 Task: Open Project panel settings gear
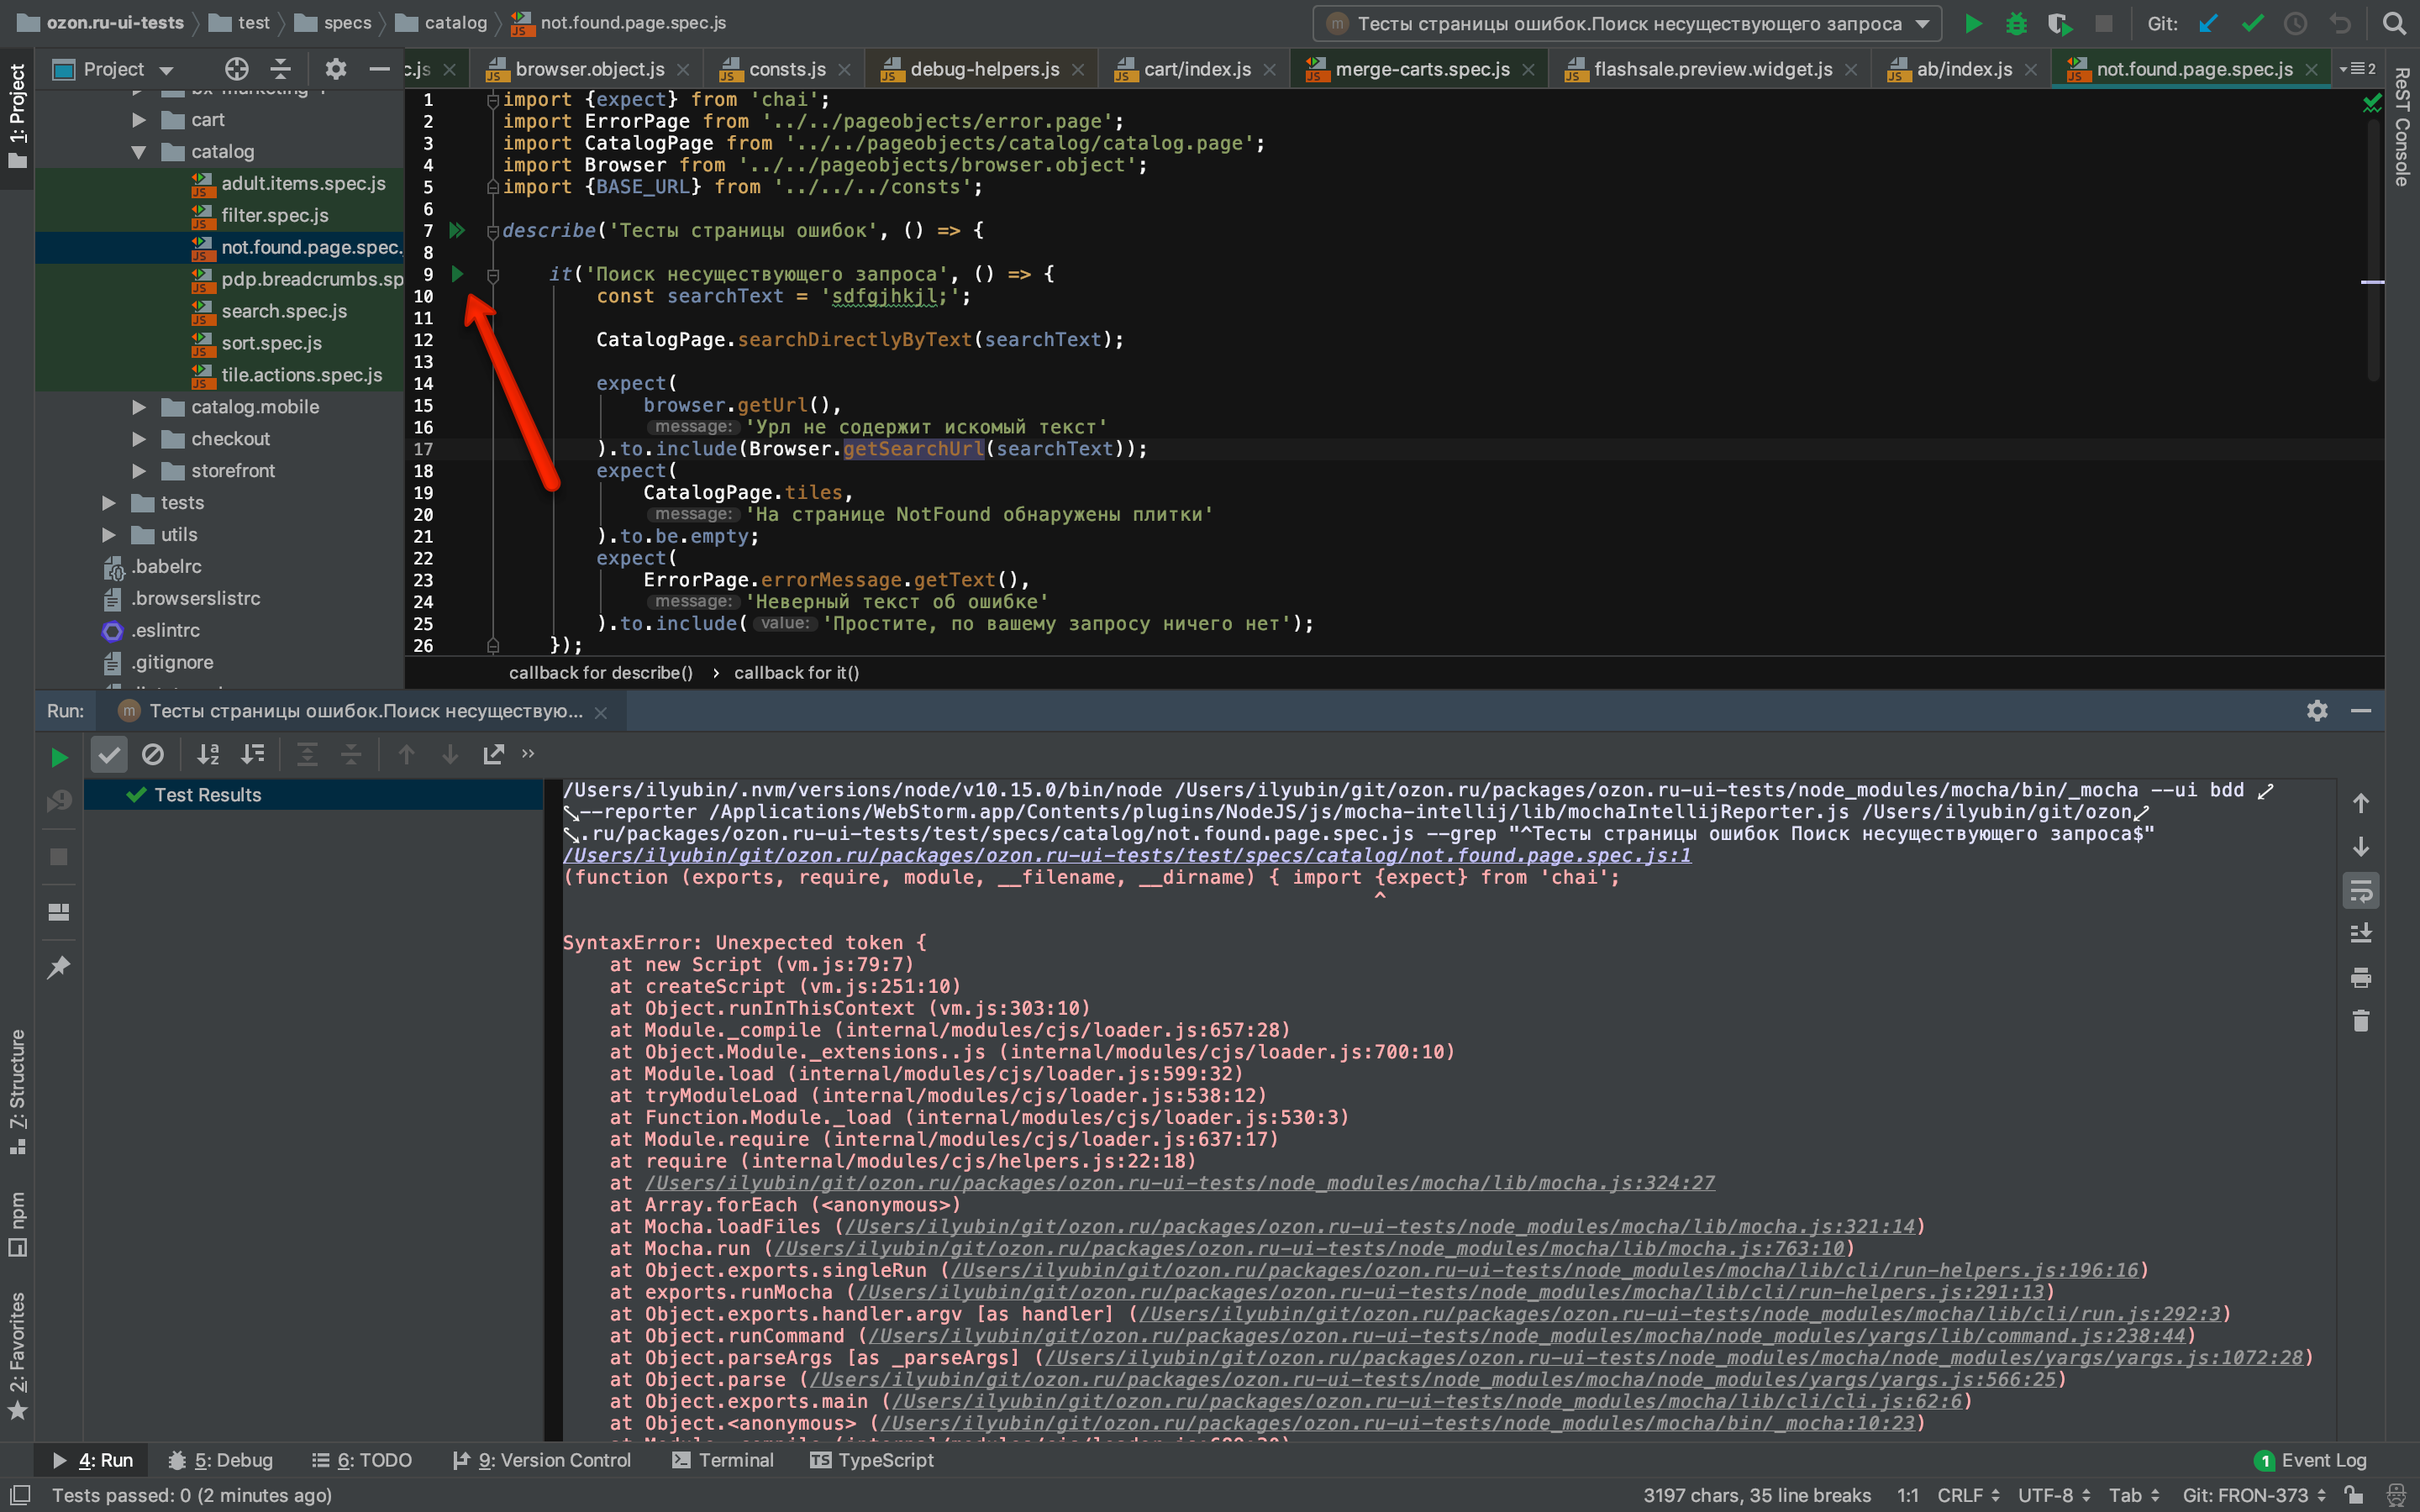coord(336,68)
